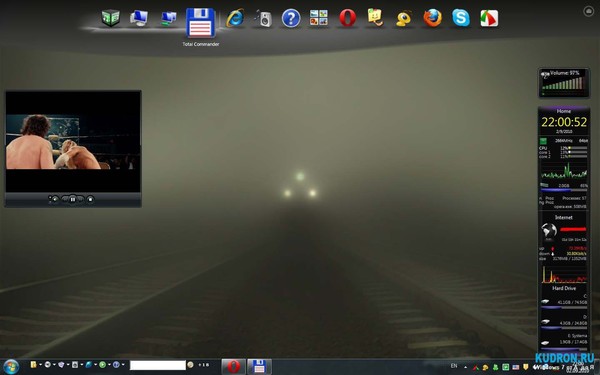
Task: Pause the video in the mini player
Action: pyautogui.click(x=73, y=199)
